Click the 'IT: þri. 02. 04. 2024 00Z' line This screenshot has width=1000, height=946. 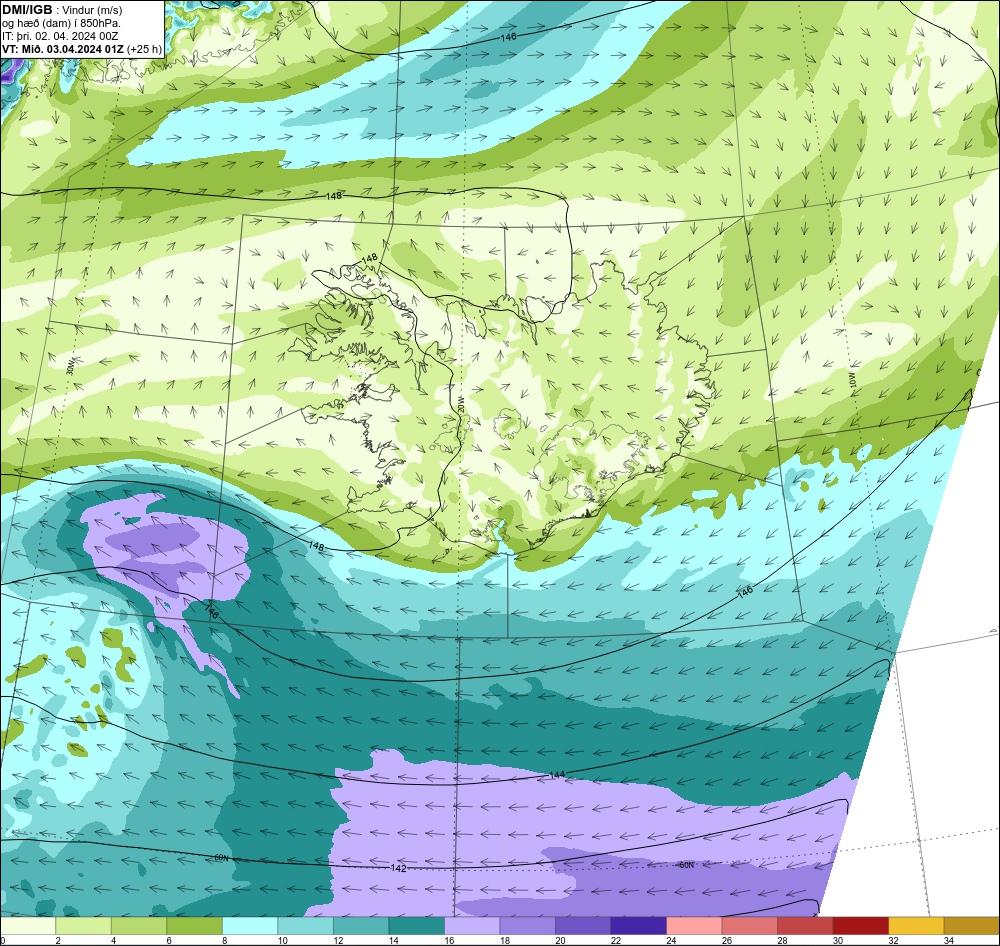(60, 36)
